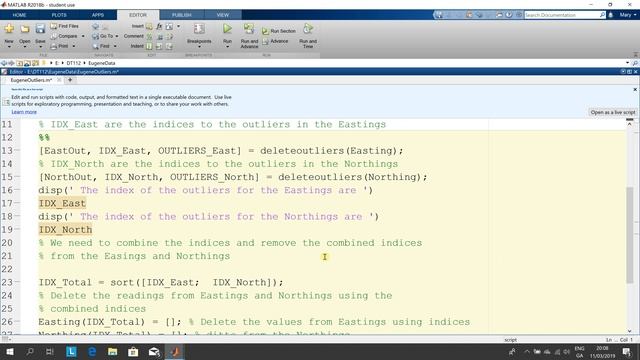The width and height of the screenshot is (640, 360).
Task: Expand the Find dropdown arrow
Action: point(115,47)
